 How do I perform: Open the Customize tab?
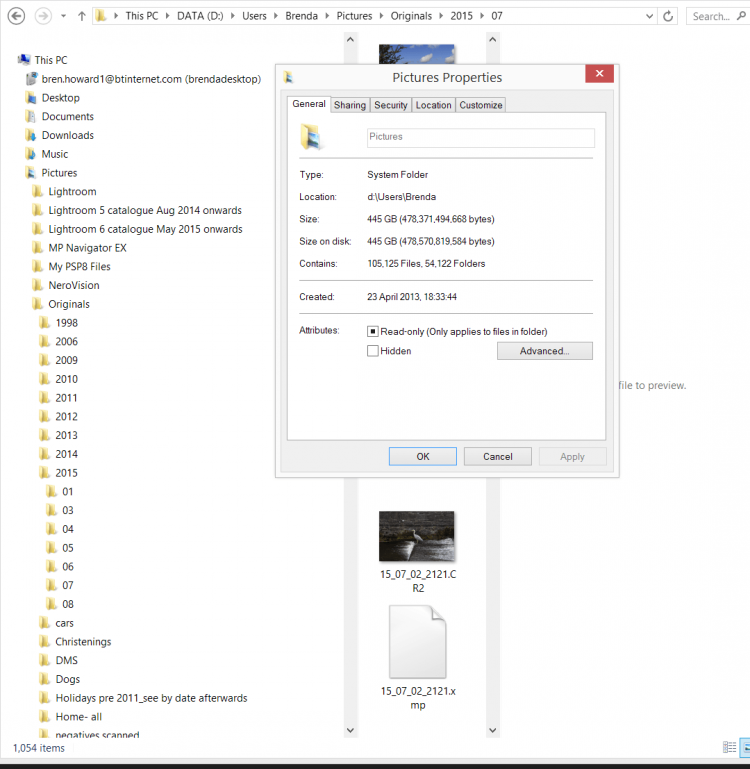pyautogui.click(x=481, y=105)
